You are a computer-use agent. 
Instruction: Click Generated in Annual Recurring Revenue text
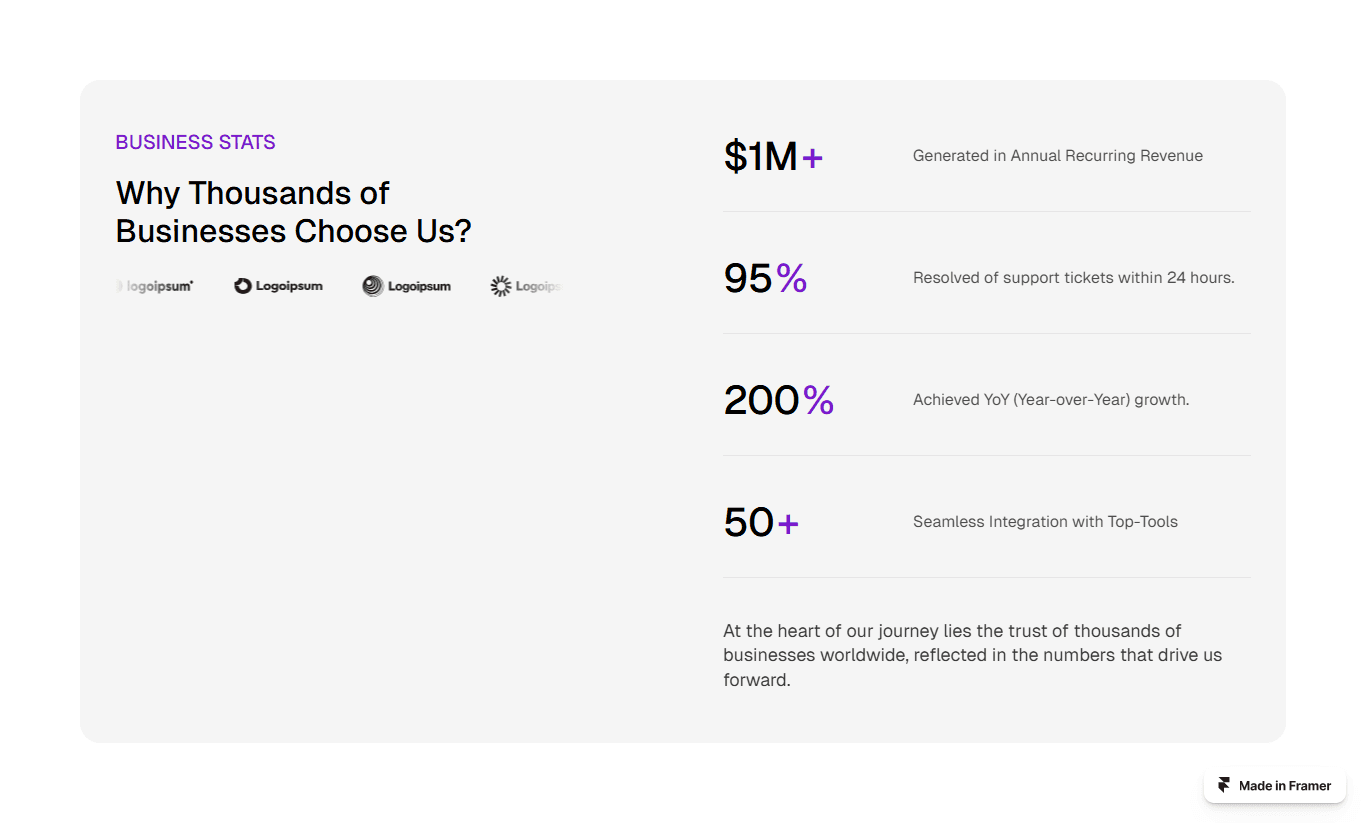click(x=1058, y=156)
